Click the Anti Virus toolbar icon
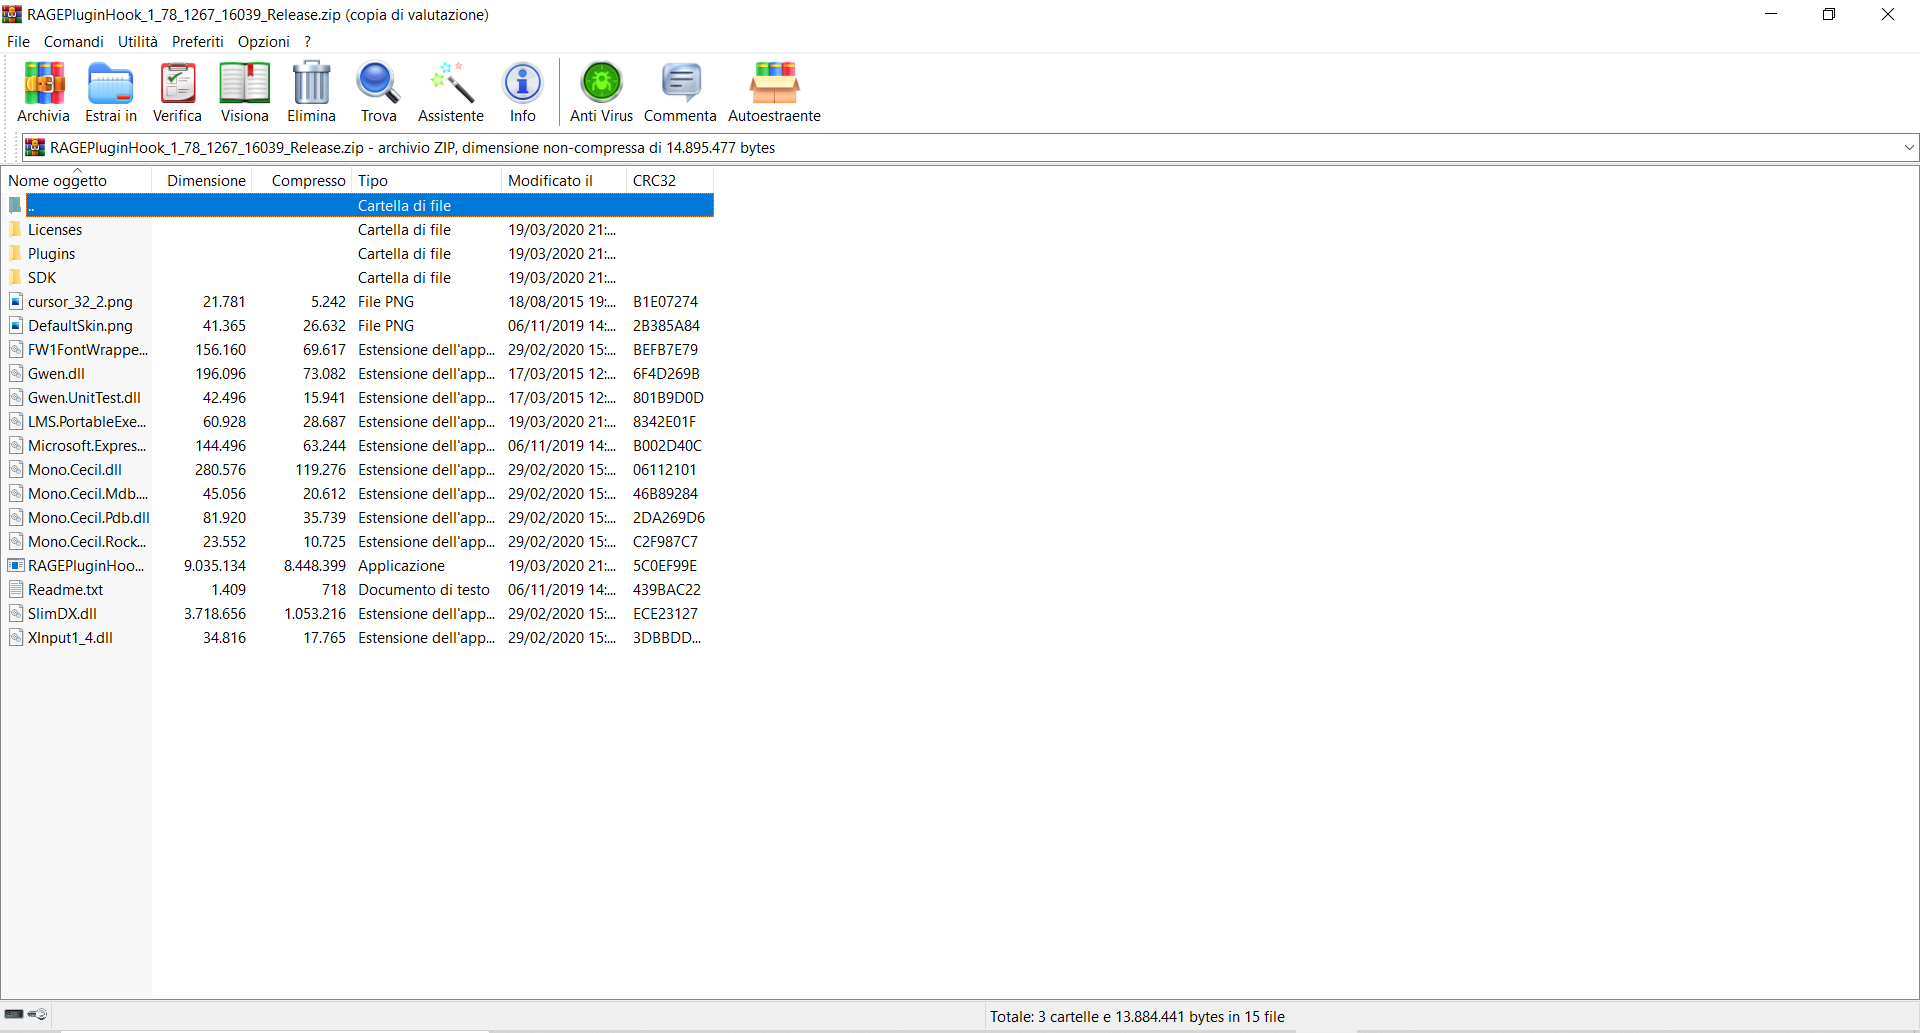 coord(602,83)
